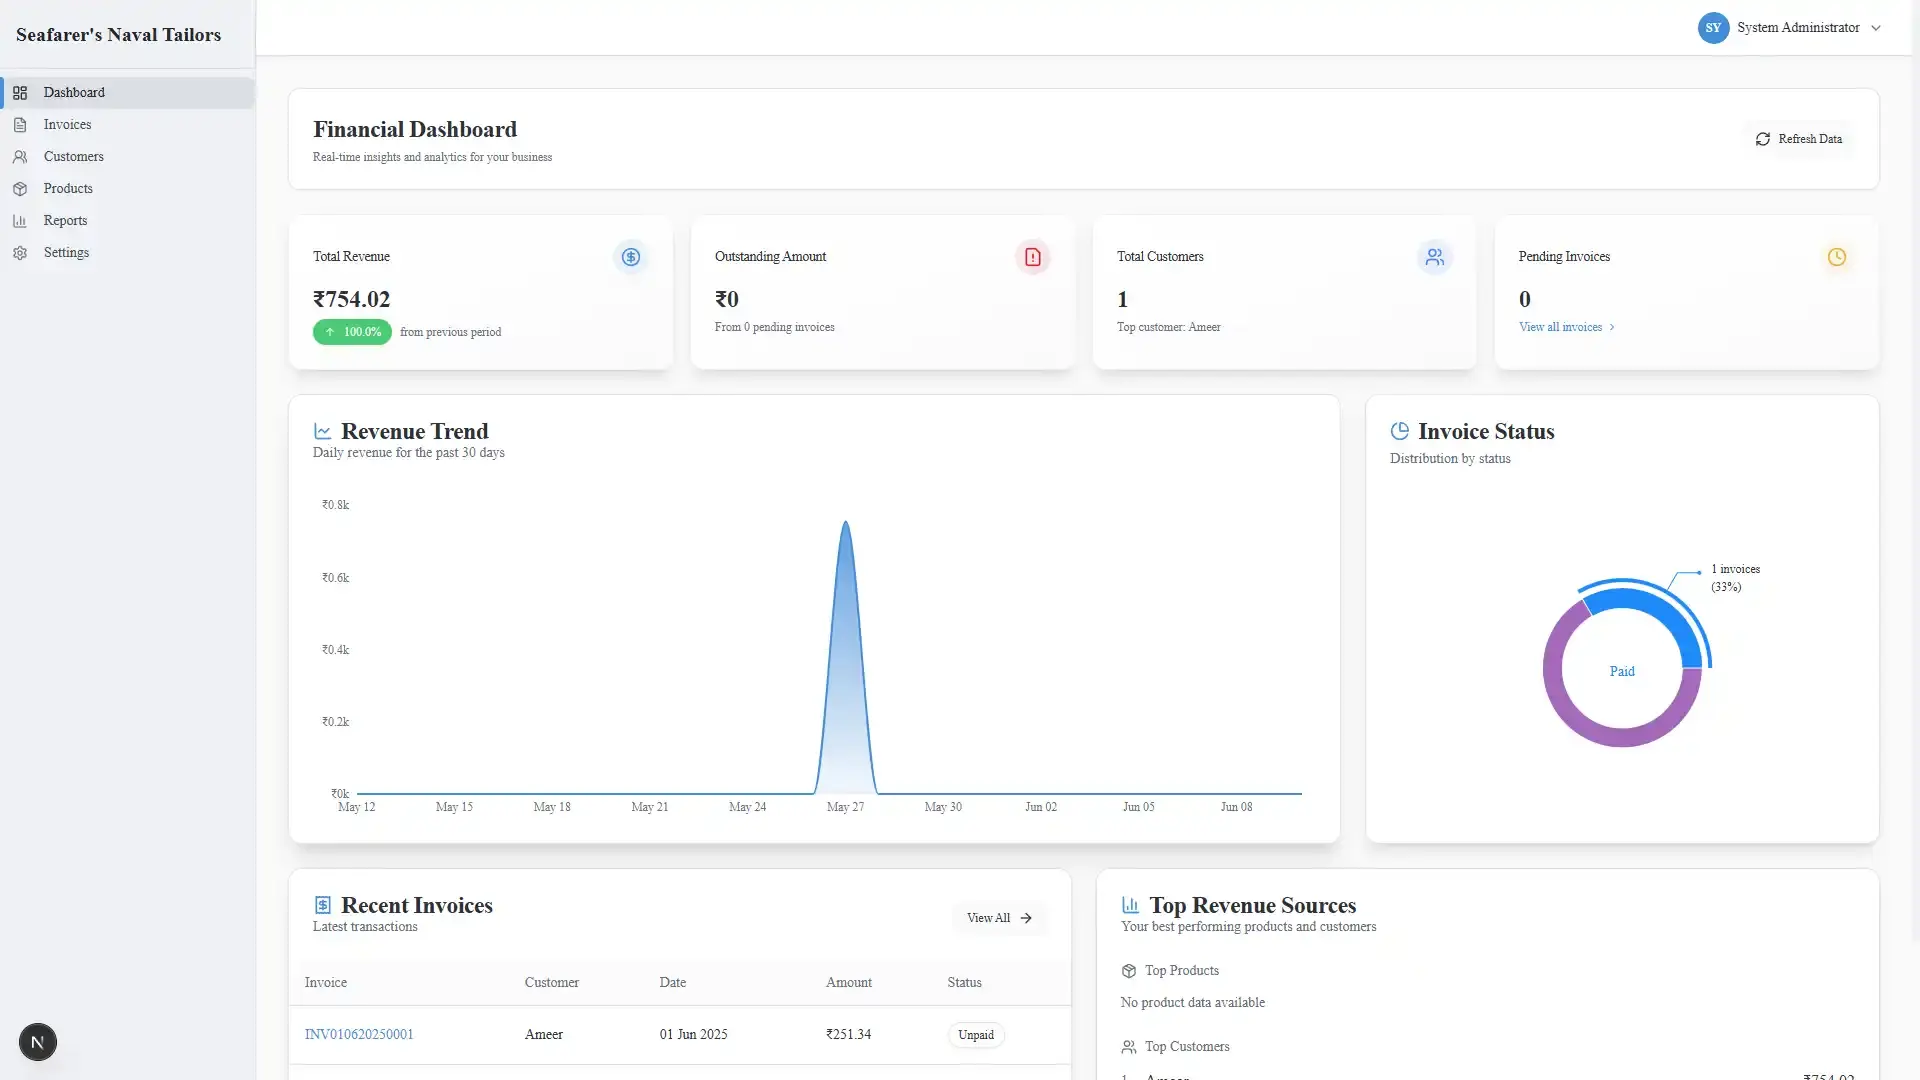Navigate to the Products menu item

coord(128,189)
